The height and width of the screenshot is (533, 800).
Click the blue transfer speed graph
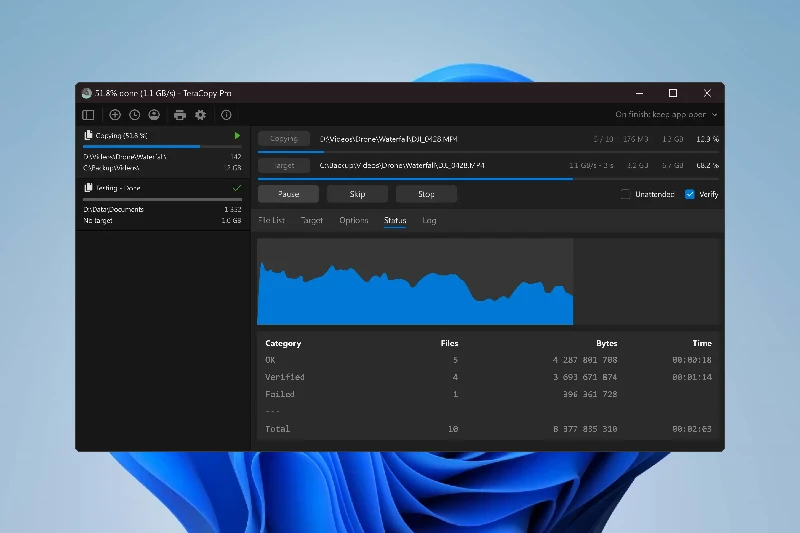coord(415,293)
